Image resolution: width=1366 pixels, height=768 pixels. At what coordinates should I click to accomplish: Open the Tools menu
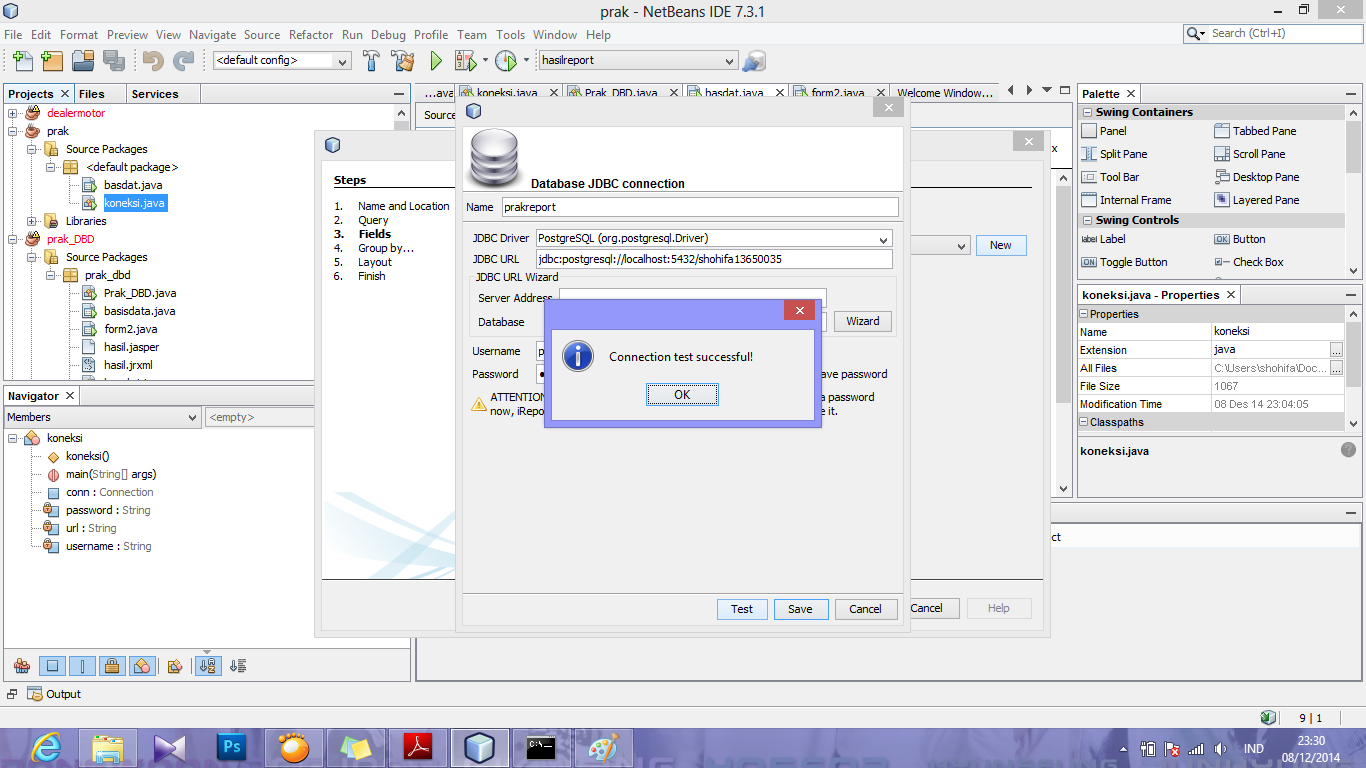click(x=510, y=34)
